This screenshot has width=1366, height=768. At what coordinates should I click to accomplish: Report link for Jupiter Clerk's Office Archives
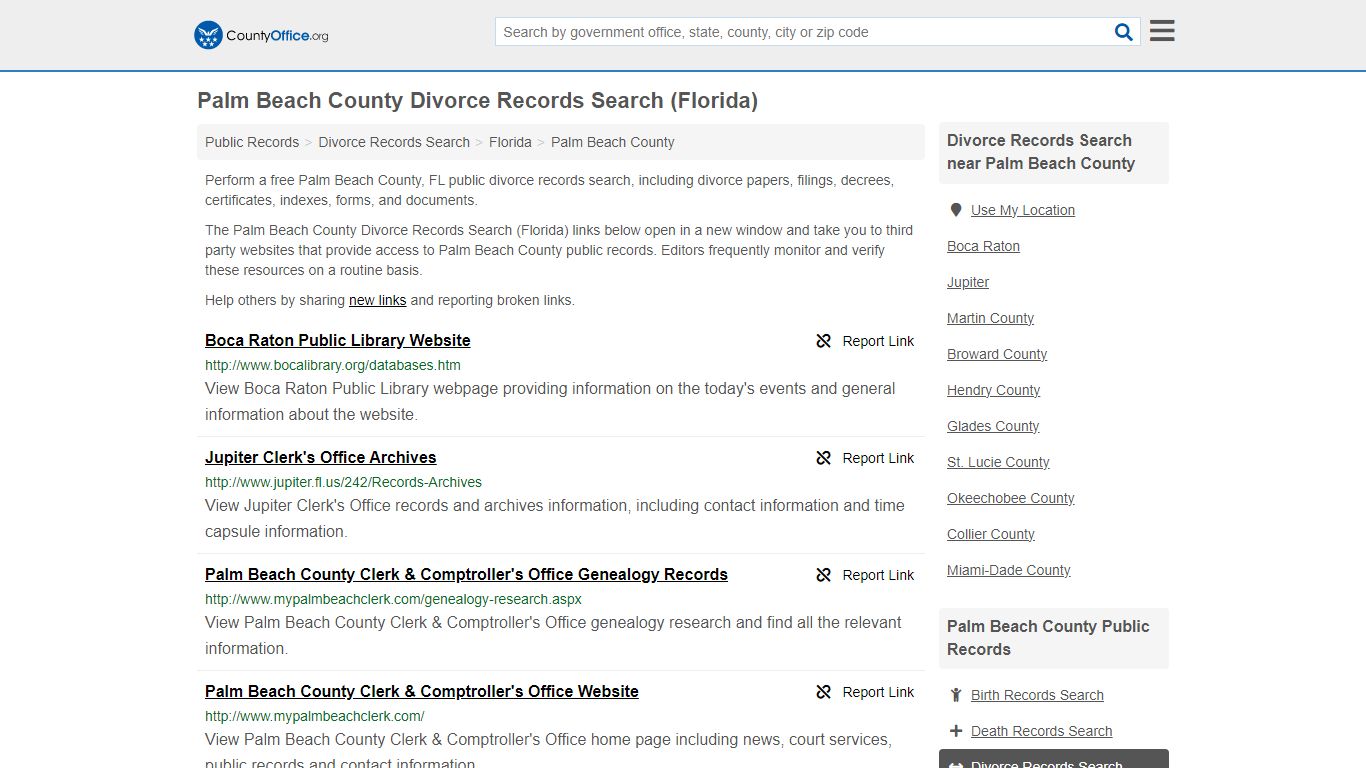pyautogui.click(x=865, y=458)
